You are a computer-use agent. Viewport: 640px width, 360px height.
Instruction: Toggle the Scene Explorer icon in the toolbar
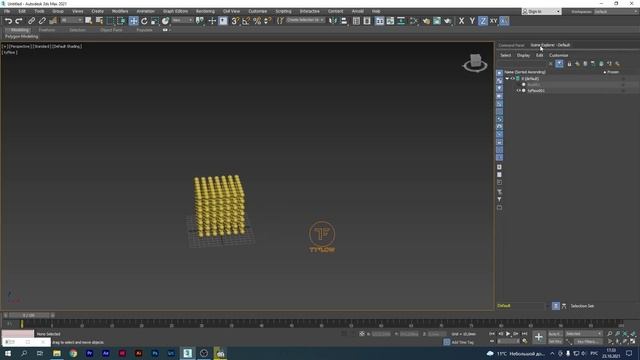click(x=356, y=21)
